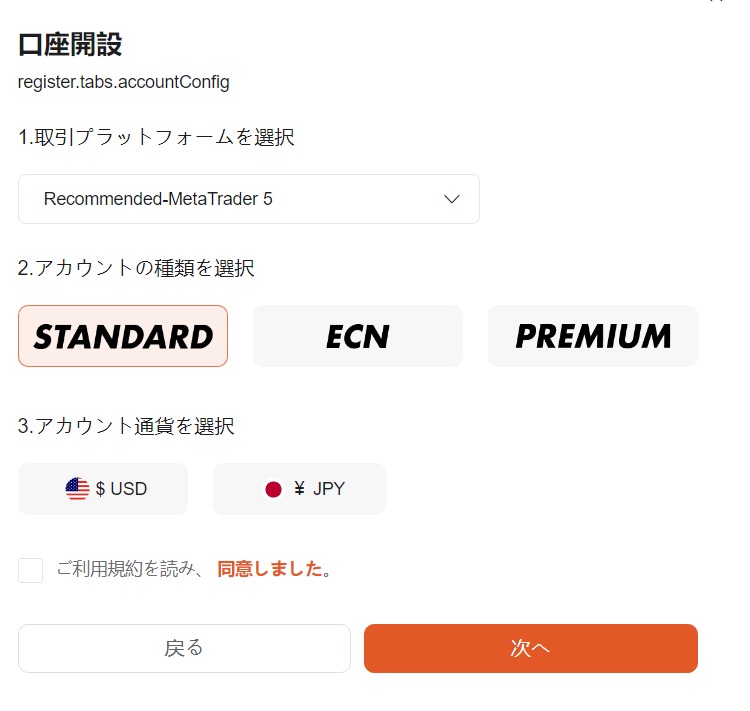Select $ USD as account currency
The image size is (750, 711).
point(103,489)
